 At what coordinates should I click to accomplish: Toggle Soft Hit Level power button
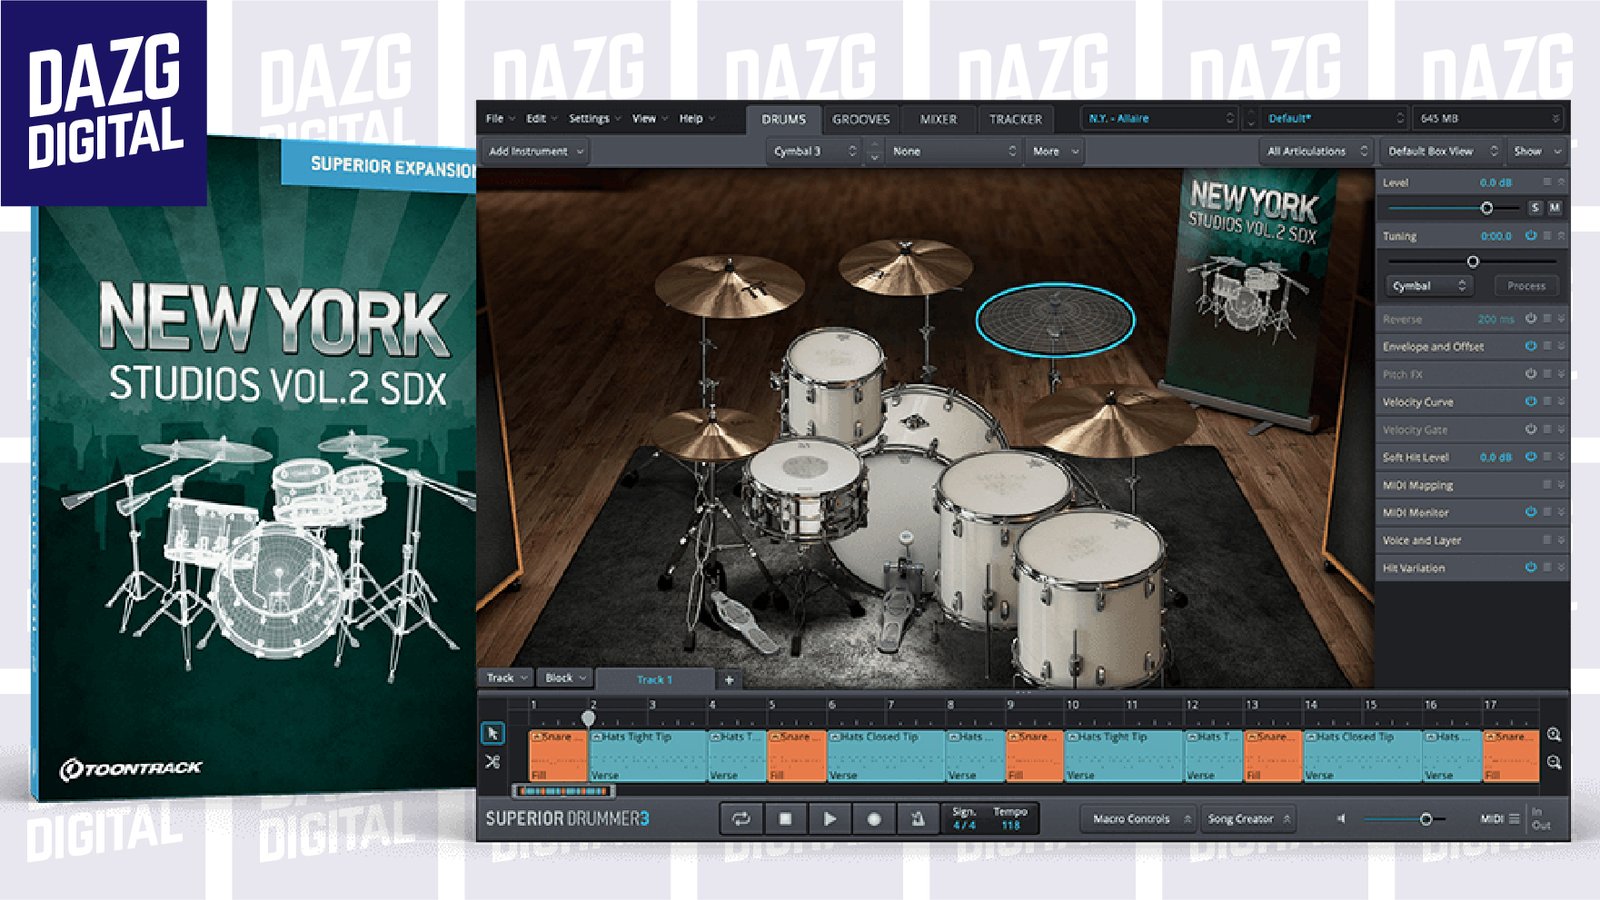click(1531, 457)
